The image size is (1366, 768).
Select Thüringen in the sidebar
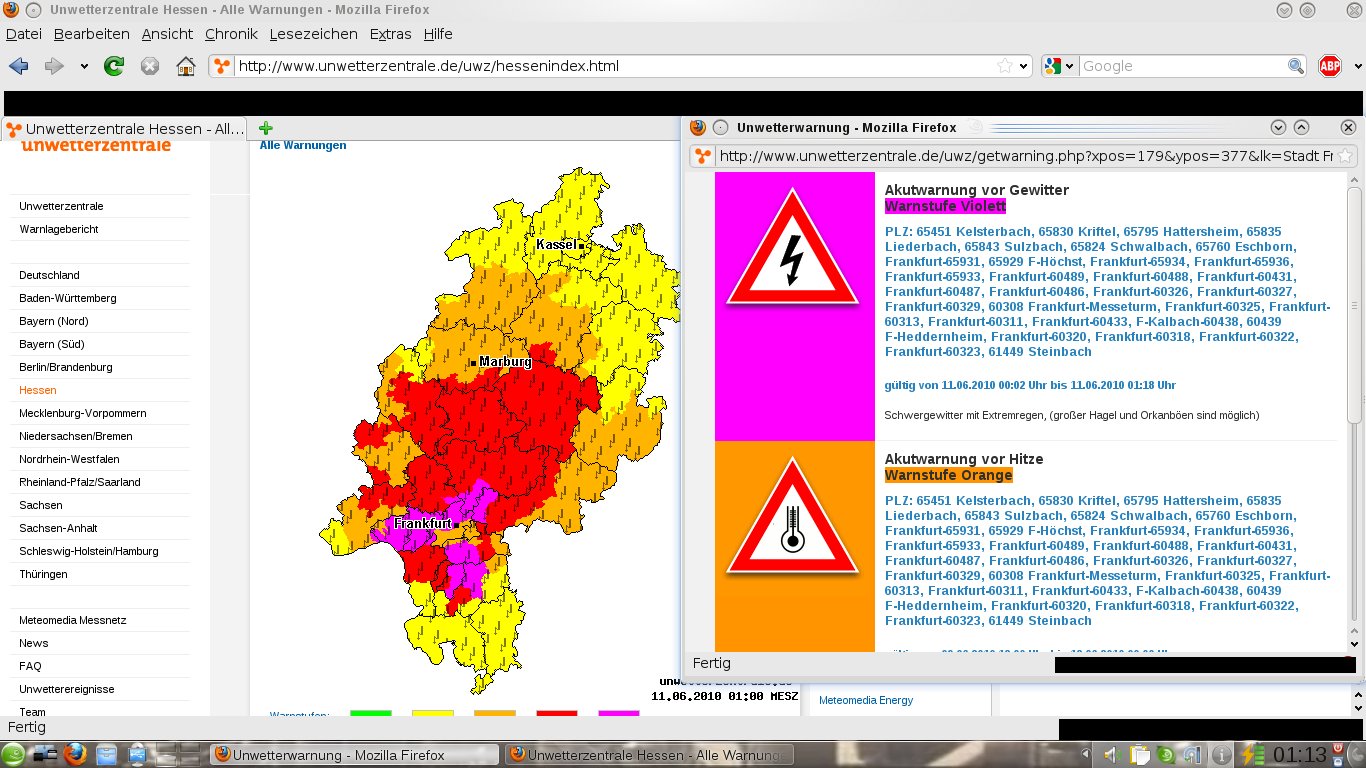tap(43, 574)
